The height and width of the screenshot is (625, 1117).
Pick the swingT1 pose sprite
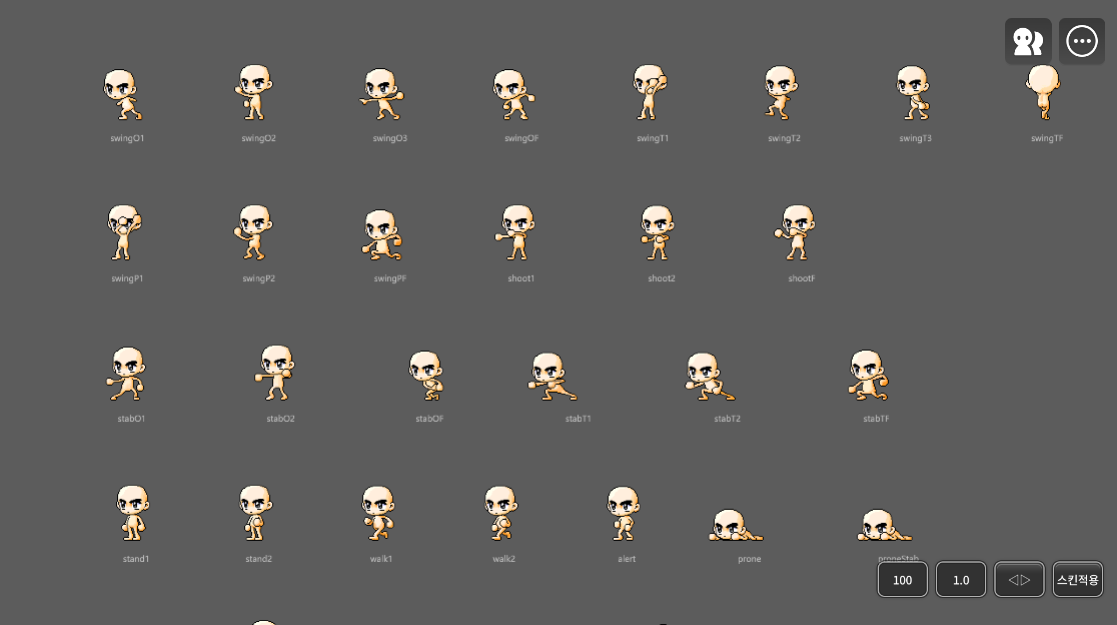(x=650, y=92)
